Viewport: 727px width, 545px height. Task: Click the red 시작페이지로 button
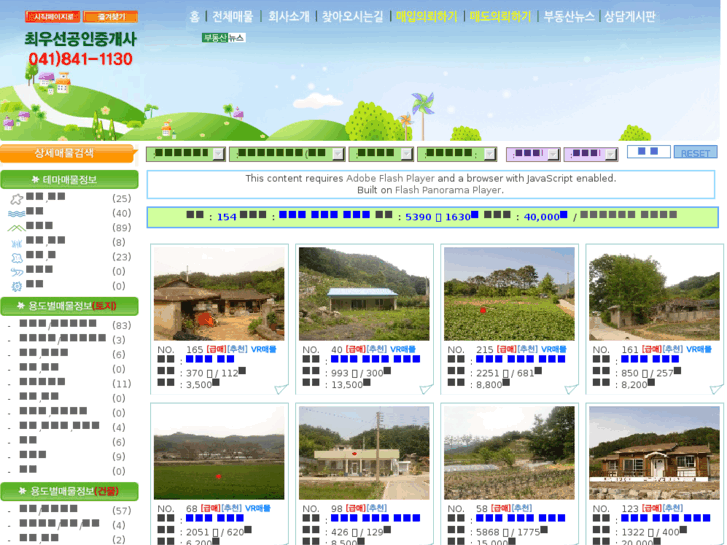[53, 17]
